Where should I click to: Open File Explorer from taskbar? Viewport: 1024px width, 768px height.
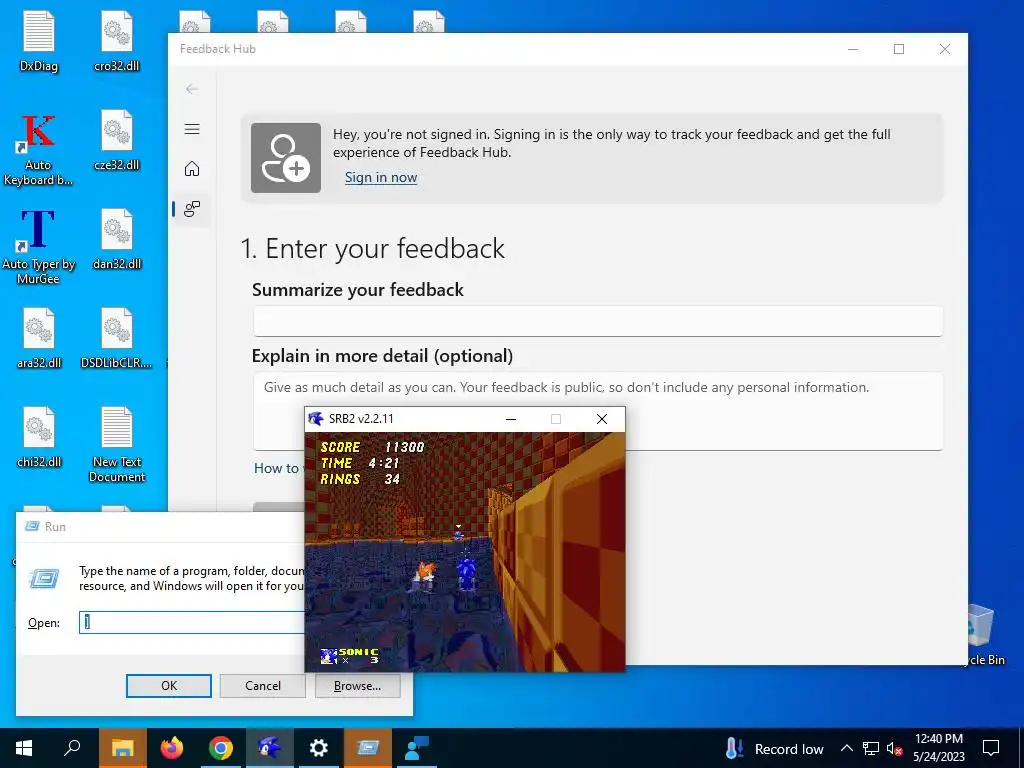tap(122, 748)
